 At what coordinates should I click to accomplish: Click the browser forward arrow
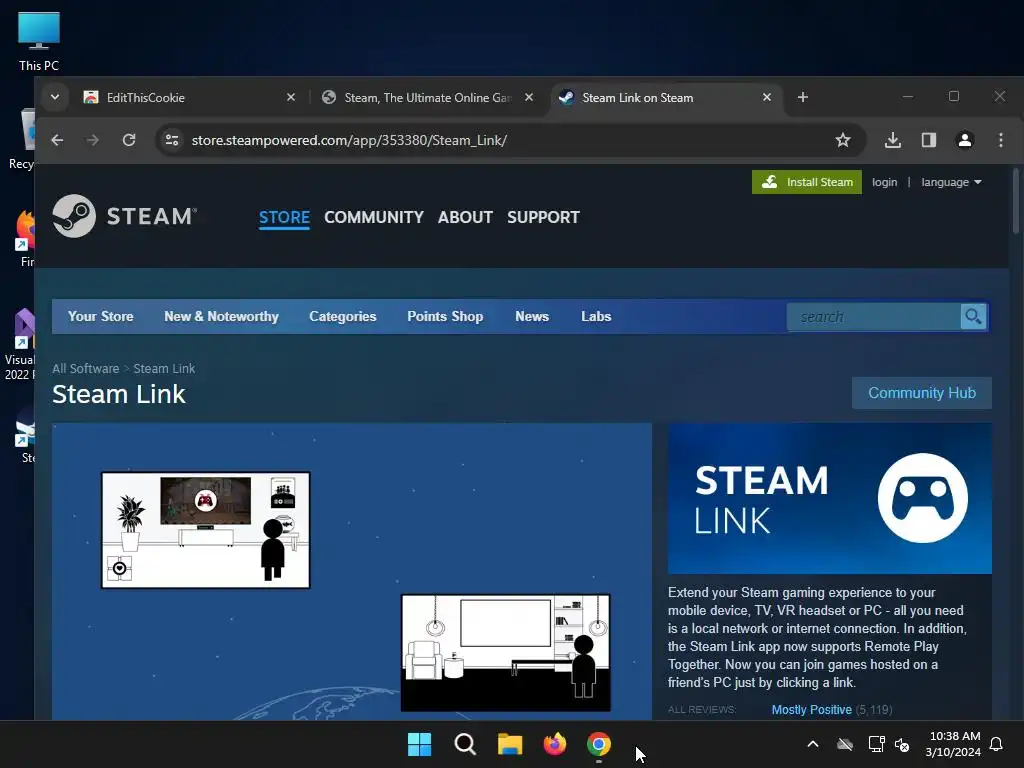pos(93,140)
